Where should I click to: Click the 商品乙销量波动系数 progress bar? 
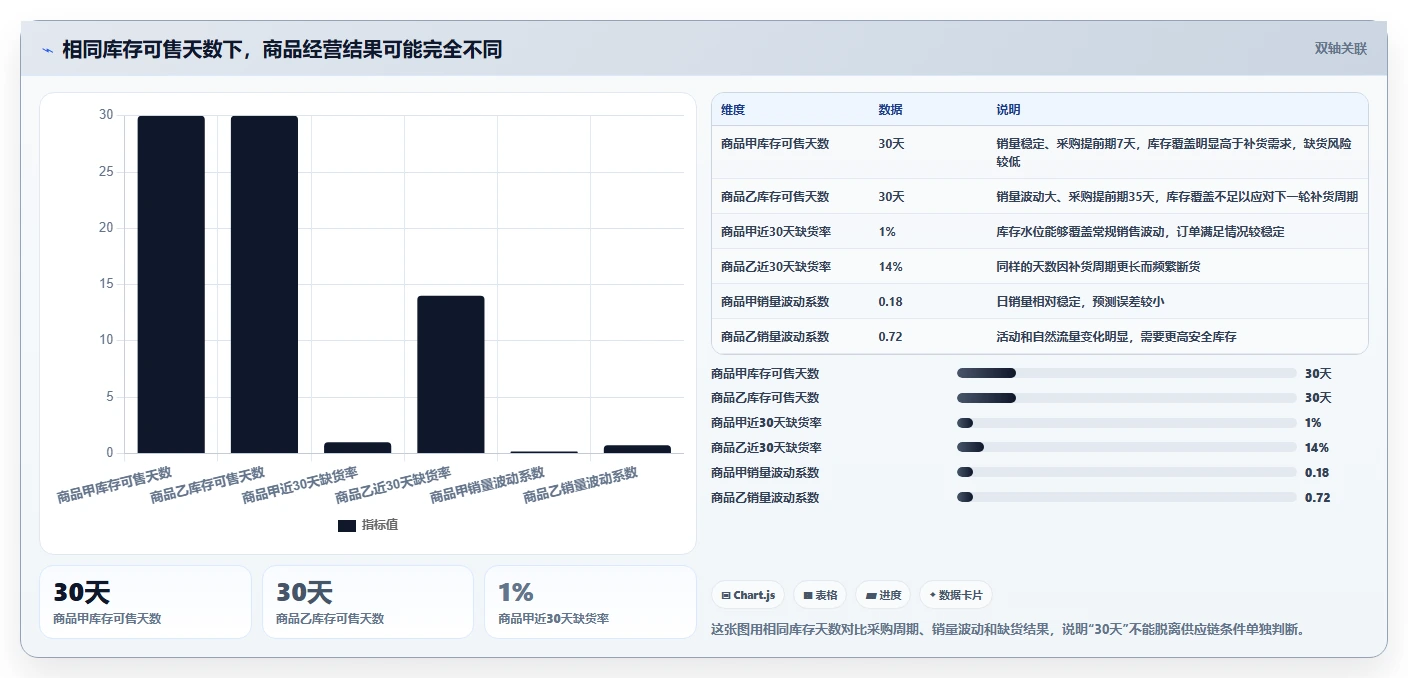[x=1127, y=497]
